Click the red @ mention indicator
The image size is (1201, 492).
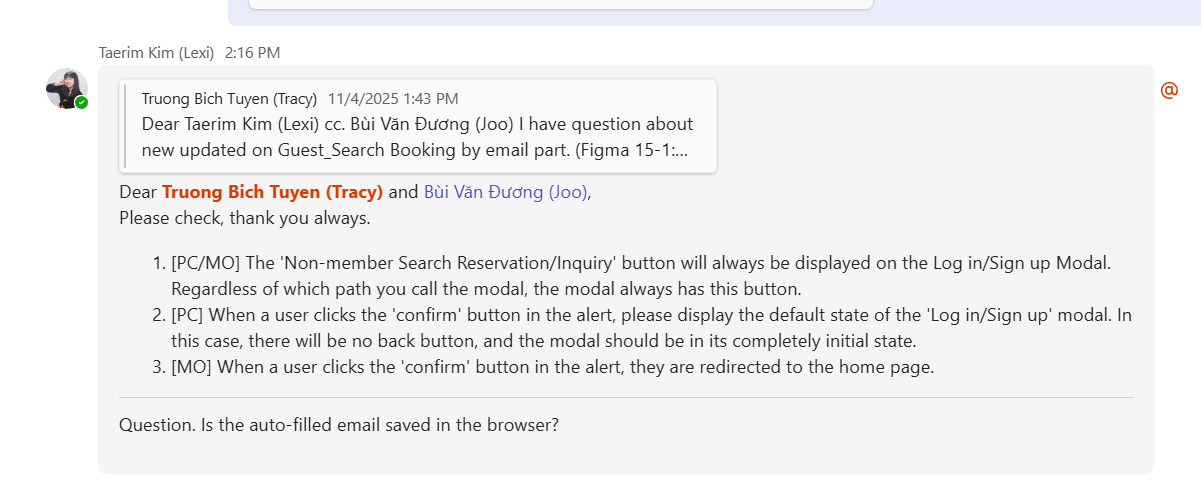1168,90
